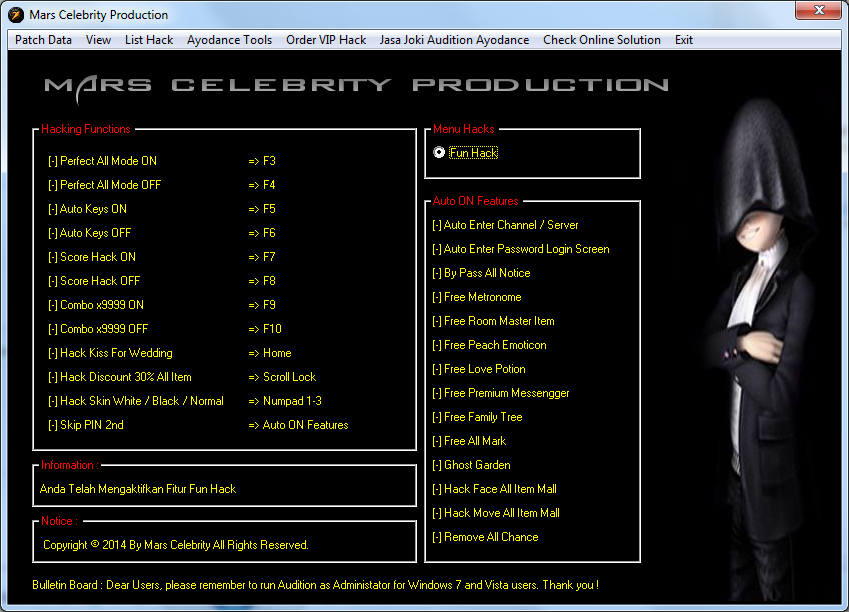This screenshot has width=849, height=612.
Task: Click the '=> Home' hotkey label
Action: pos(270,353)
